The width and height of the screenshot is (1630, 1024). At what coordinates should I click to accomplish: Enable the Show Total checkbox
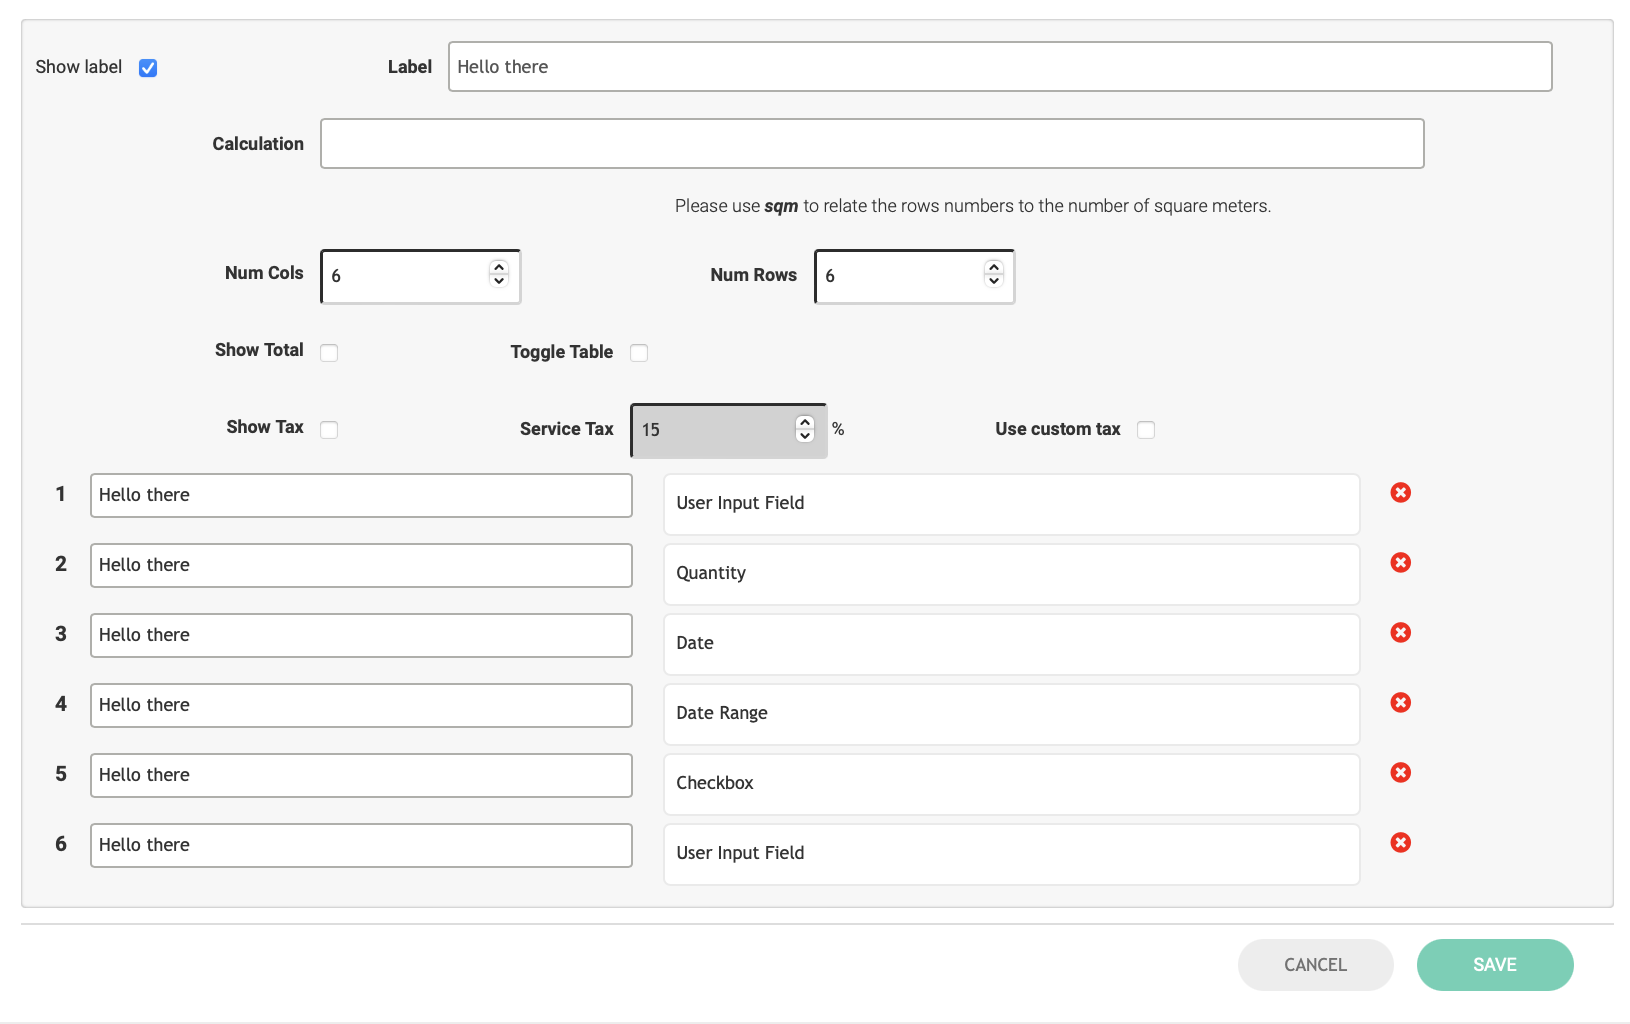(x=329, y=352)
